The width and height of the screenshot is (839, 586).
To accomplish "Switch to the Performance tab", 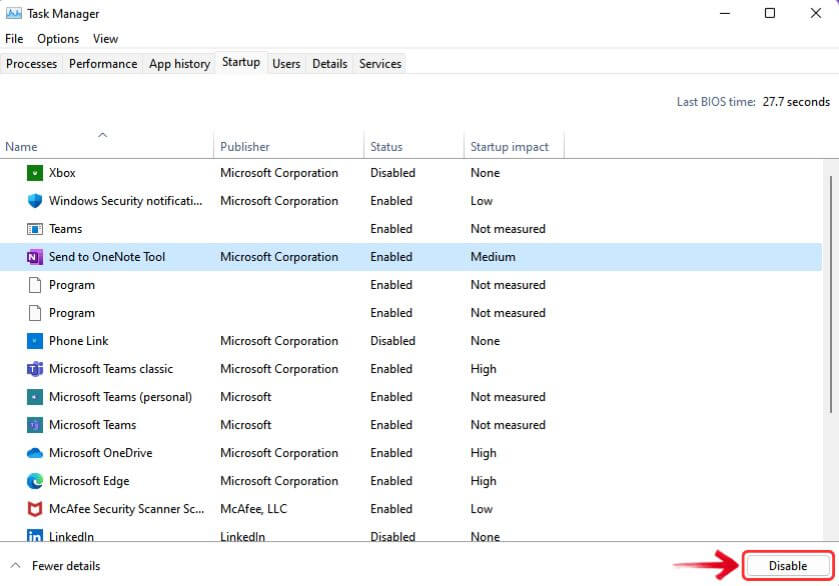I will (x=102, y=63).
